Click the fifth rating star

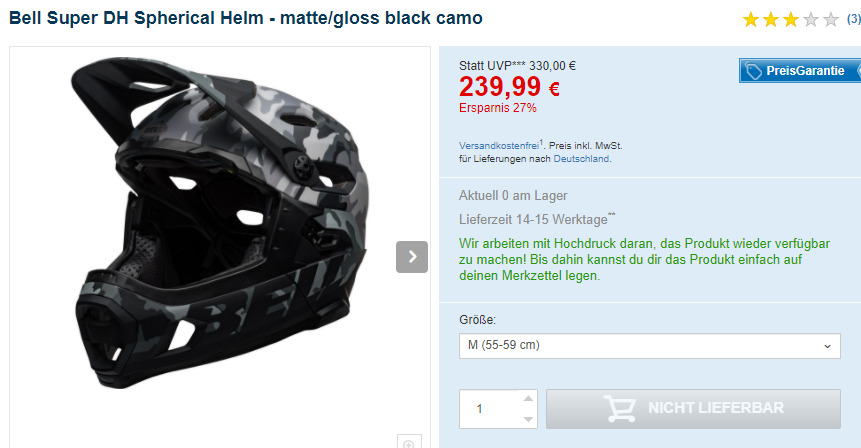pyautogui.click(x=831, y=19)
